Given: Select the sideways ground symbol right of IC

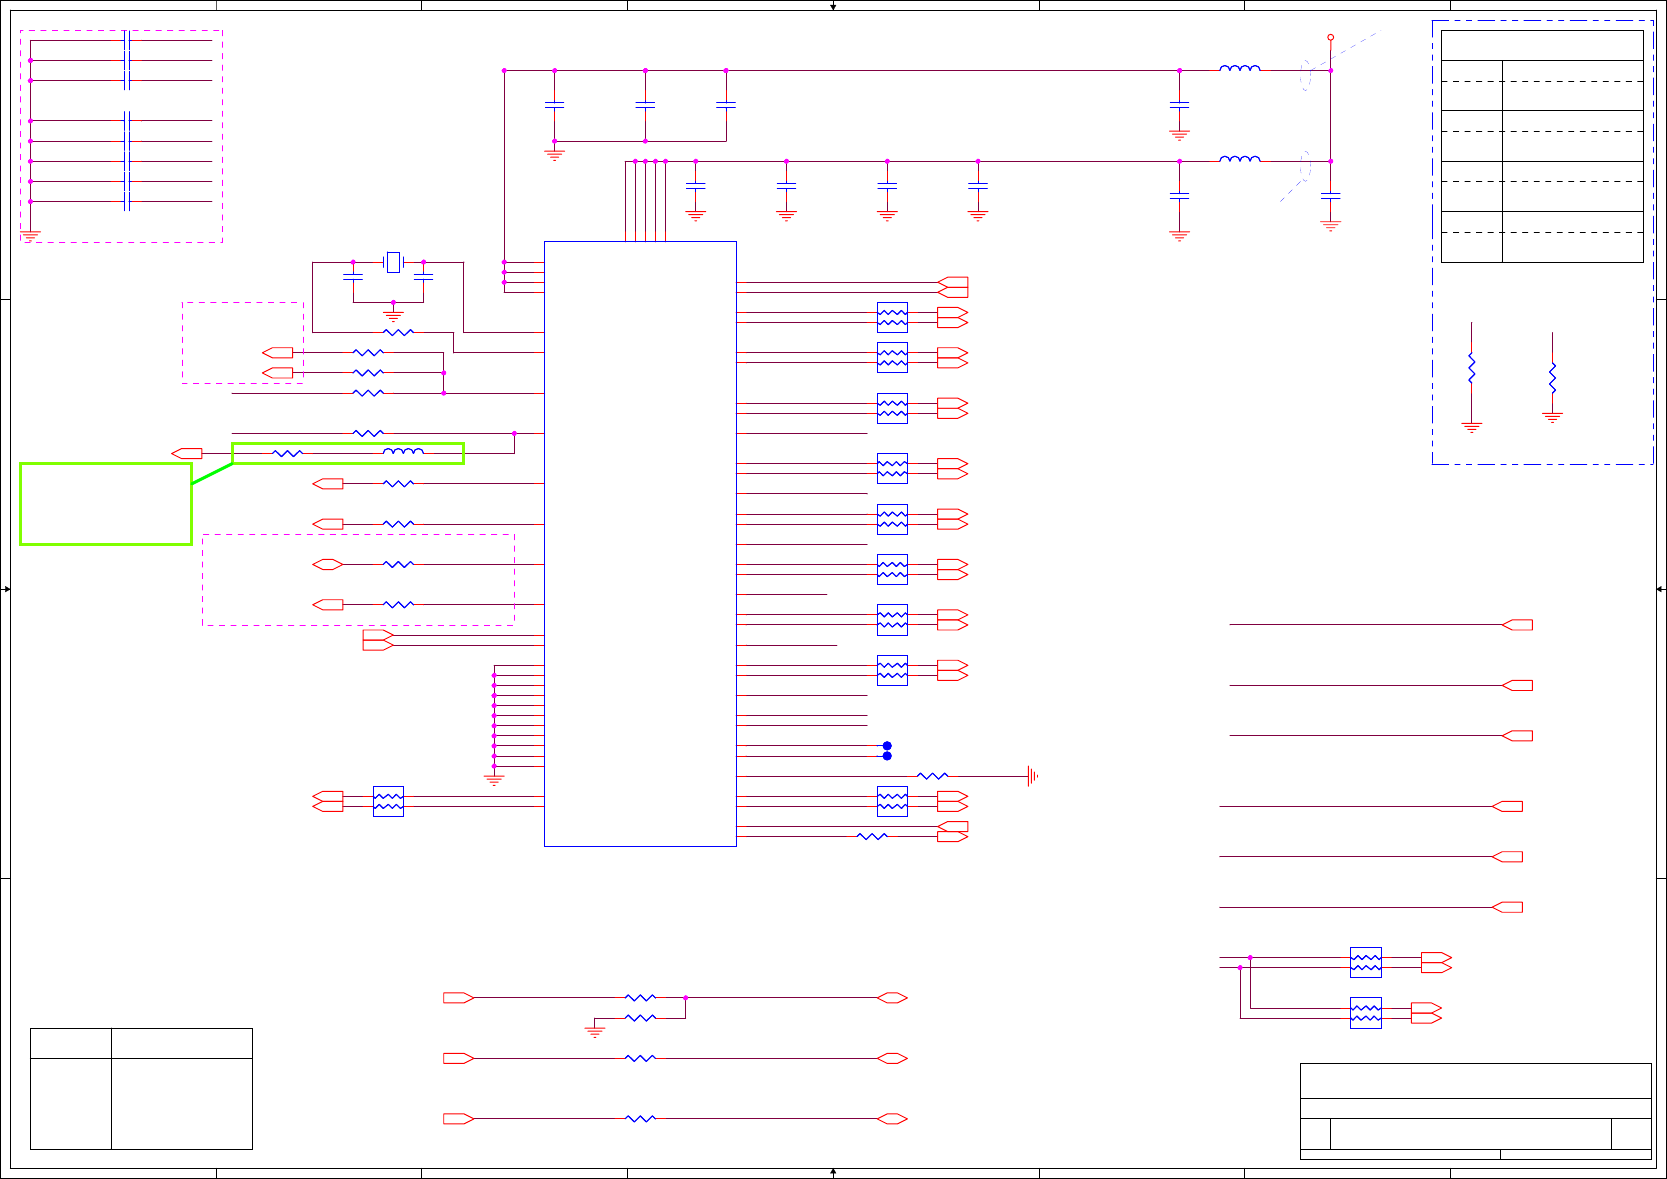Looking at the screenshot, I should [x=1033, y=776].
